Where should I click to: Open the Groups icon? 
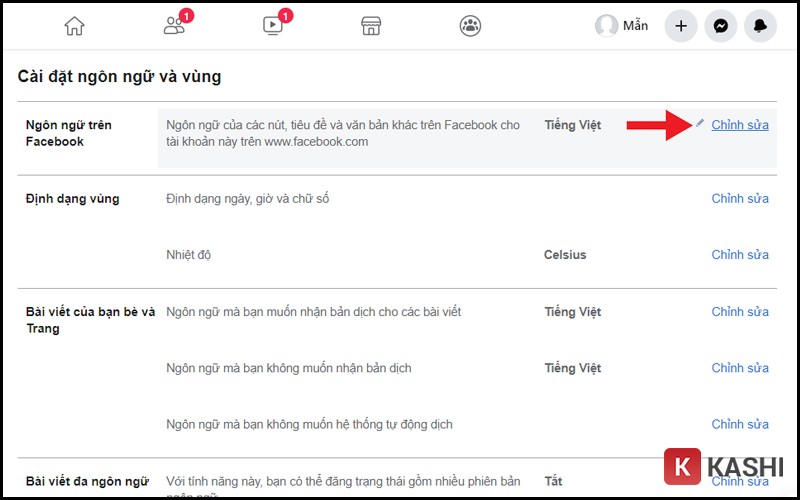[x=470, y=26]
